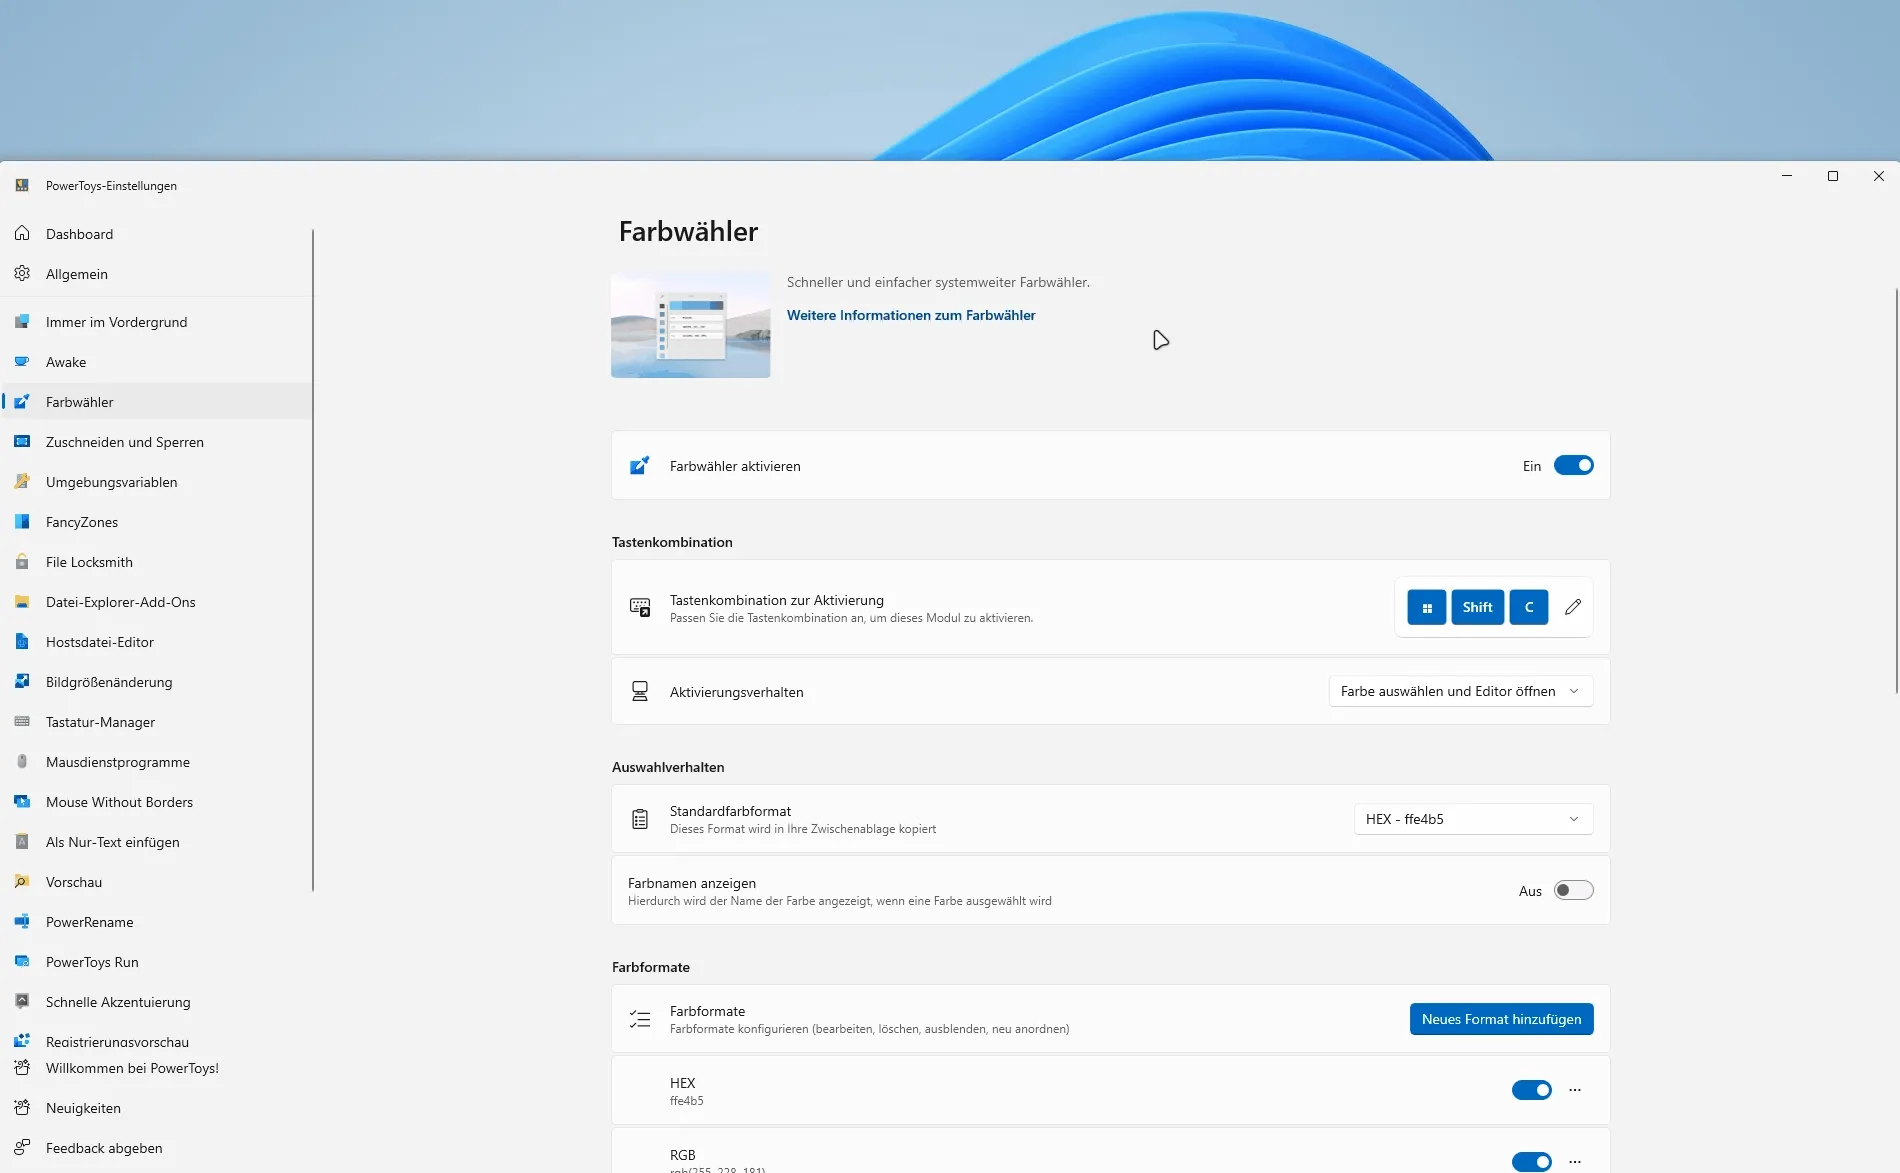Screen dimensions: 1900x1173
Task: Click the Registrierungsvorschau icon
Action: click(x=22, y=1041)
